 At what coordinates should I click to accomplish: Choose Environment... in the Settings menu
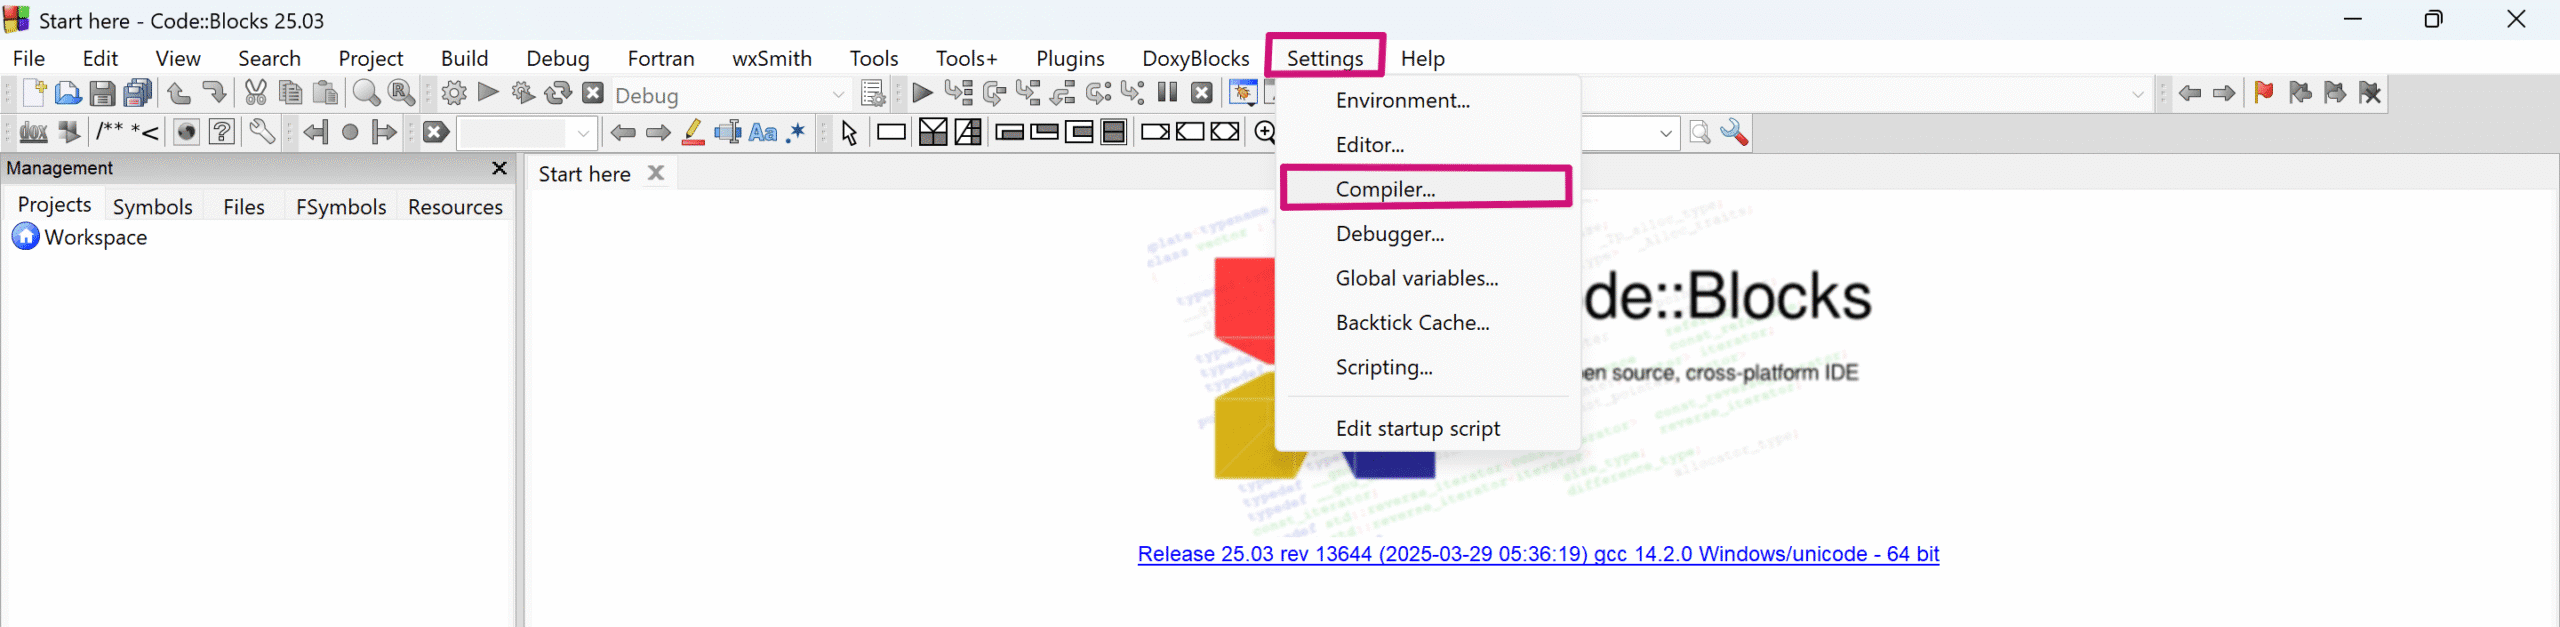1427,100
